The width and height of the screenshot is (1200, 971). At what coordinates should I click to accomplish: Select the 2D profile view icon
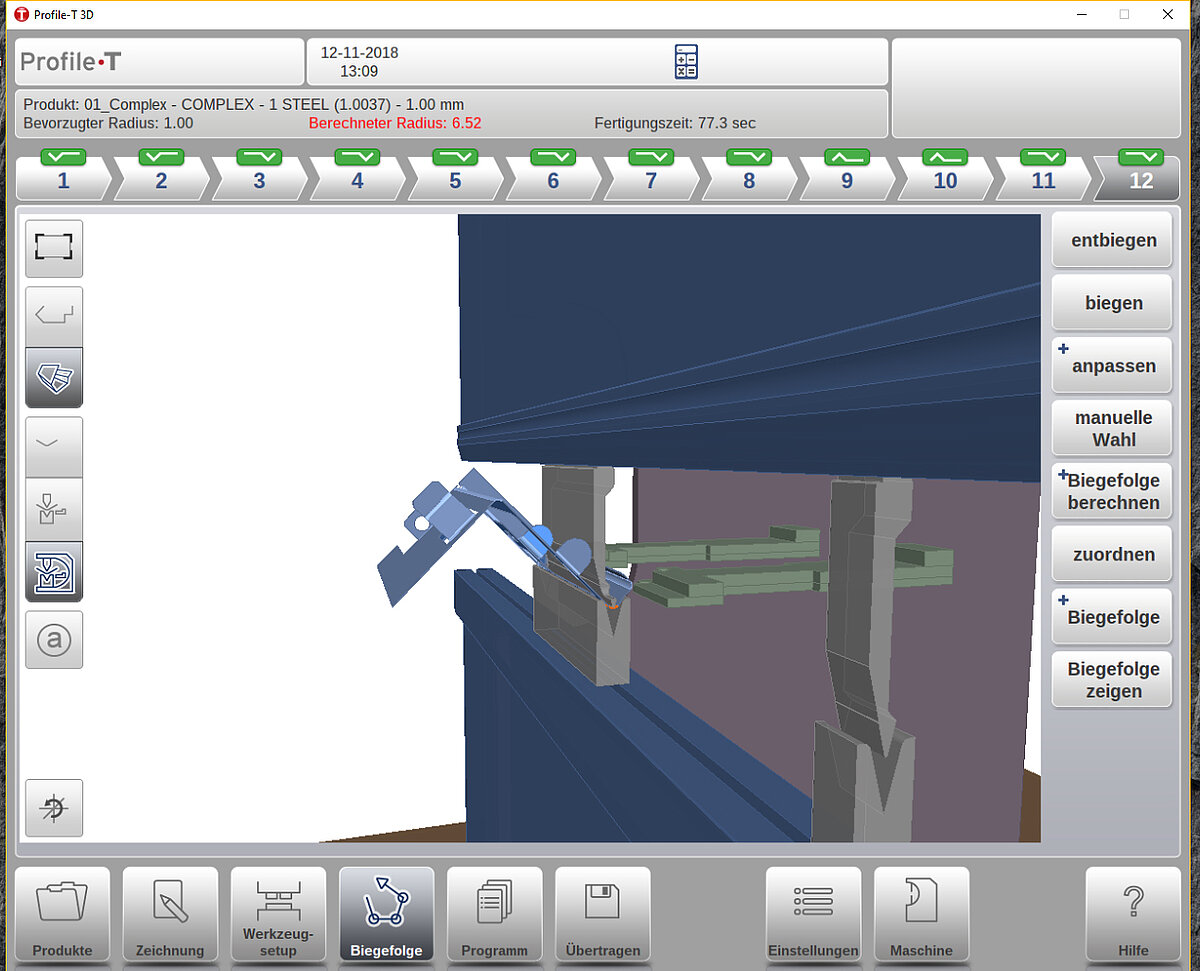(x=54, y=316)
